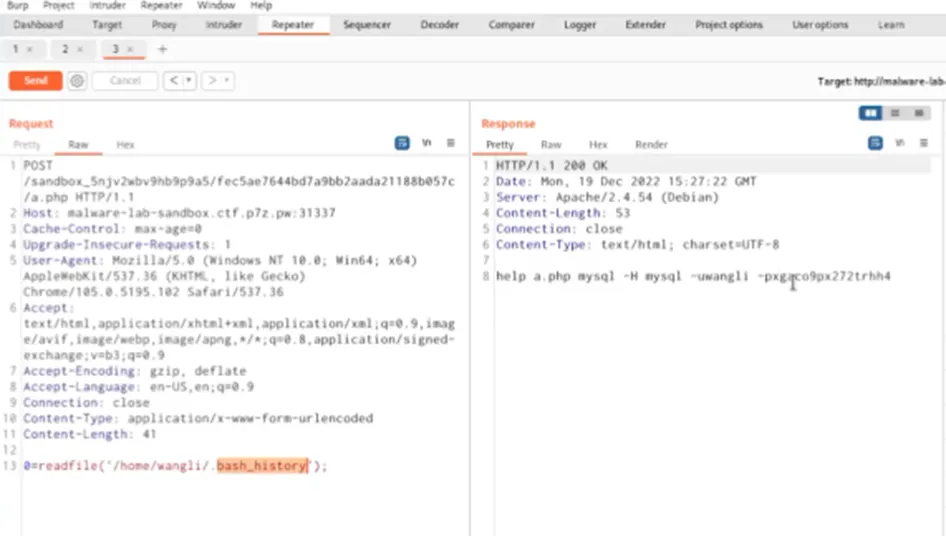The height and width of the screenshot is (536, 946).
Task: Expand the forward history dropdown arrow
Action: pos(227,80)
